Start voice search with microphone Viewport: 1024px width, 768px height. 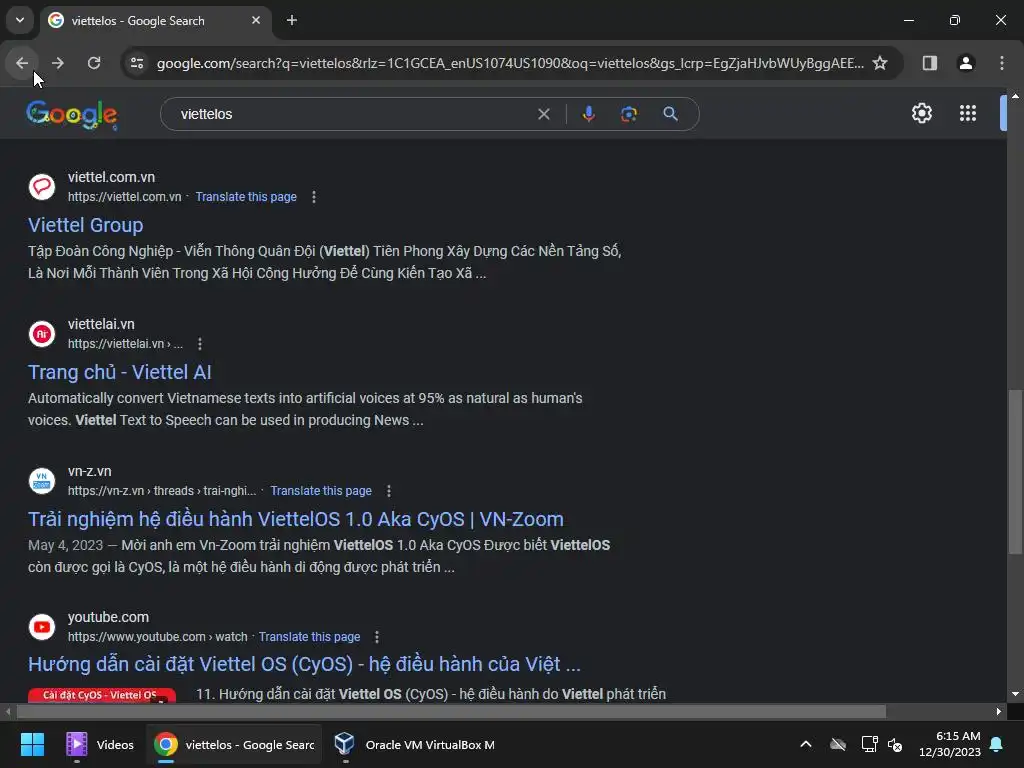[588, 114]
